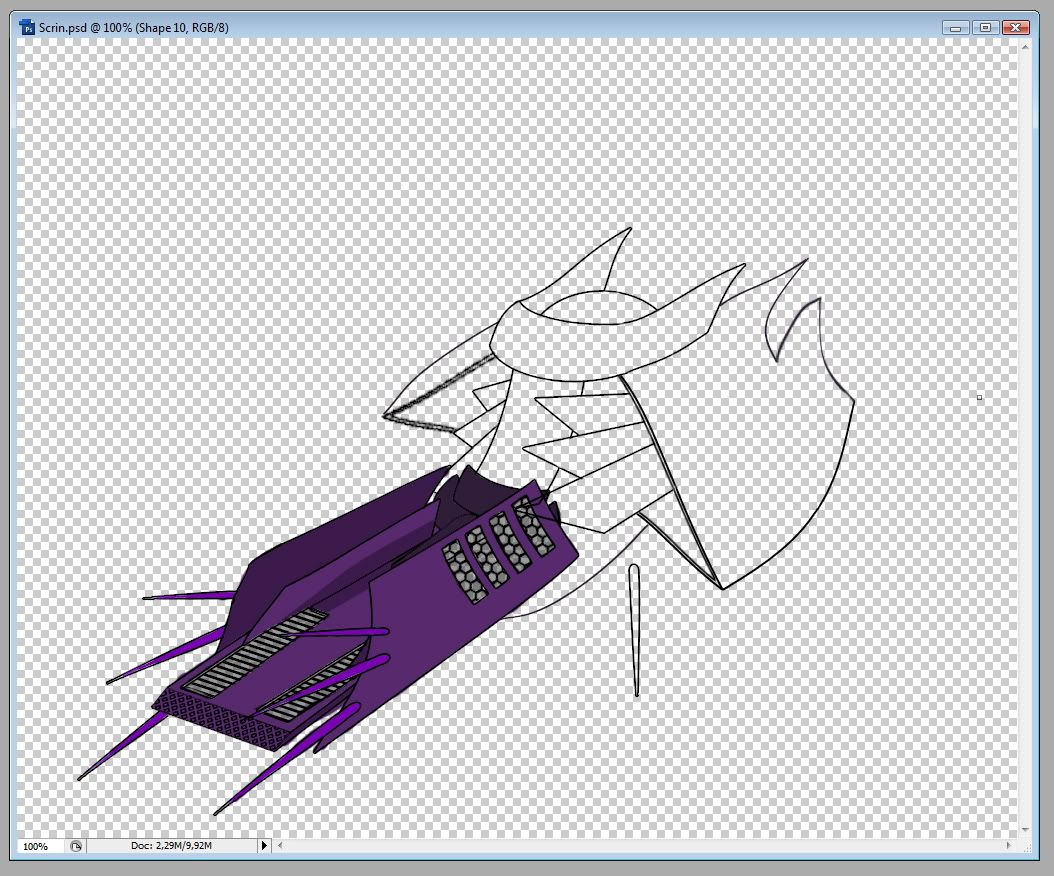Select the small square anchor point on canvas
This screenshot has height=876, width=1054.
979,397
